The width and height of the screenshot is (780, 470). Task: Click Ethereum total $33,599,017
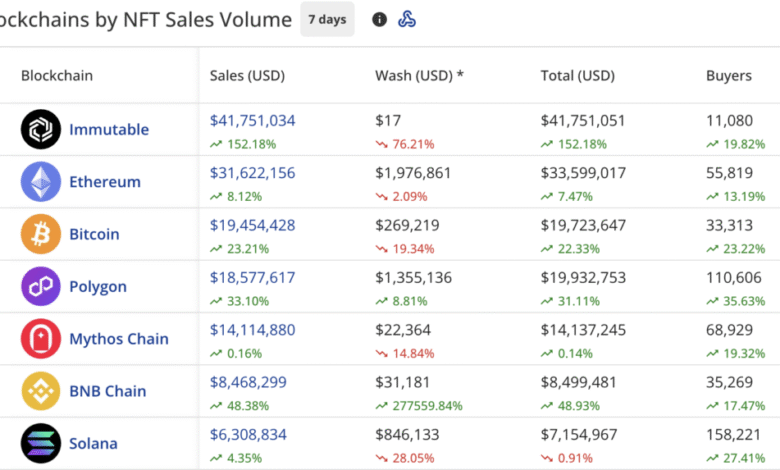[x=583, y=173]
